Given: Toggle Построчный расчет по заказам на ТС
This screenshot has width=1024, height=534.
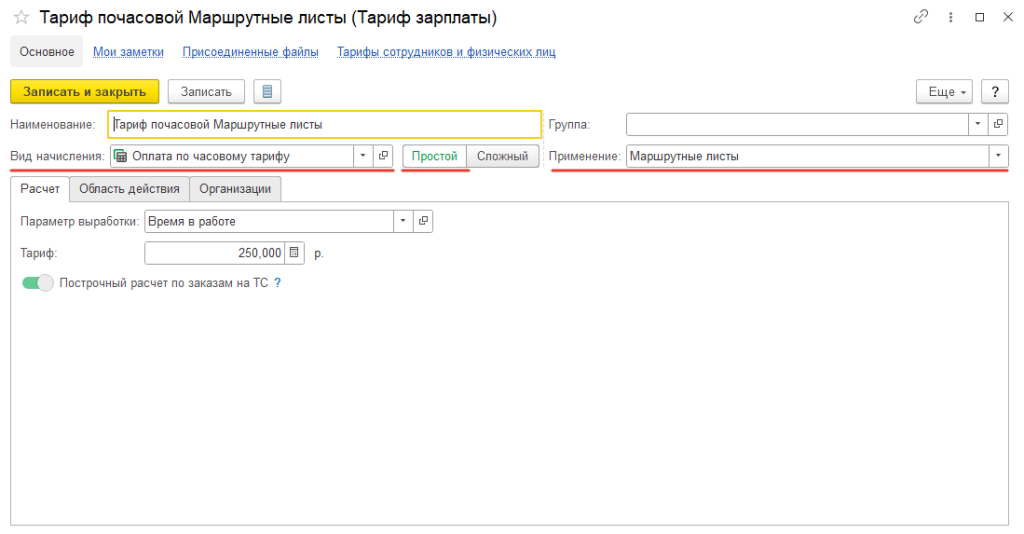Looking at the screenshot, I should click(38, 283).
